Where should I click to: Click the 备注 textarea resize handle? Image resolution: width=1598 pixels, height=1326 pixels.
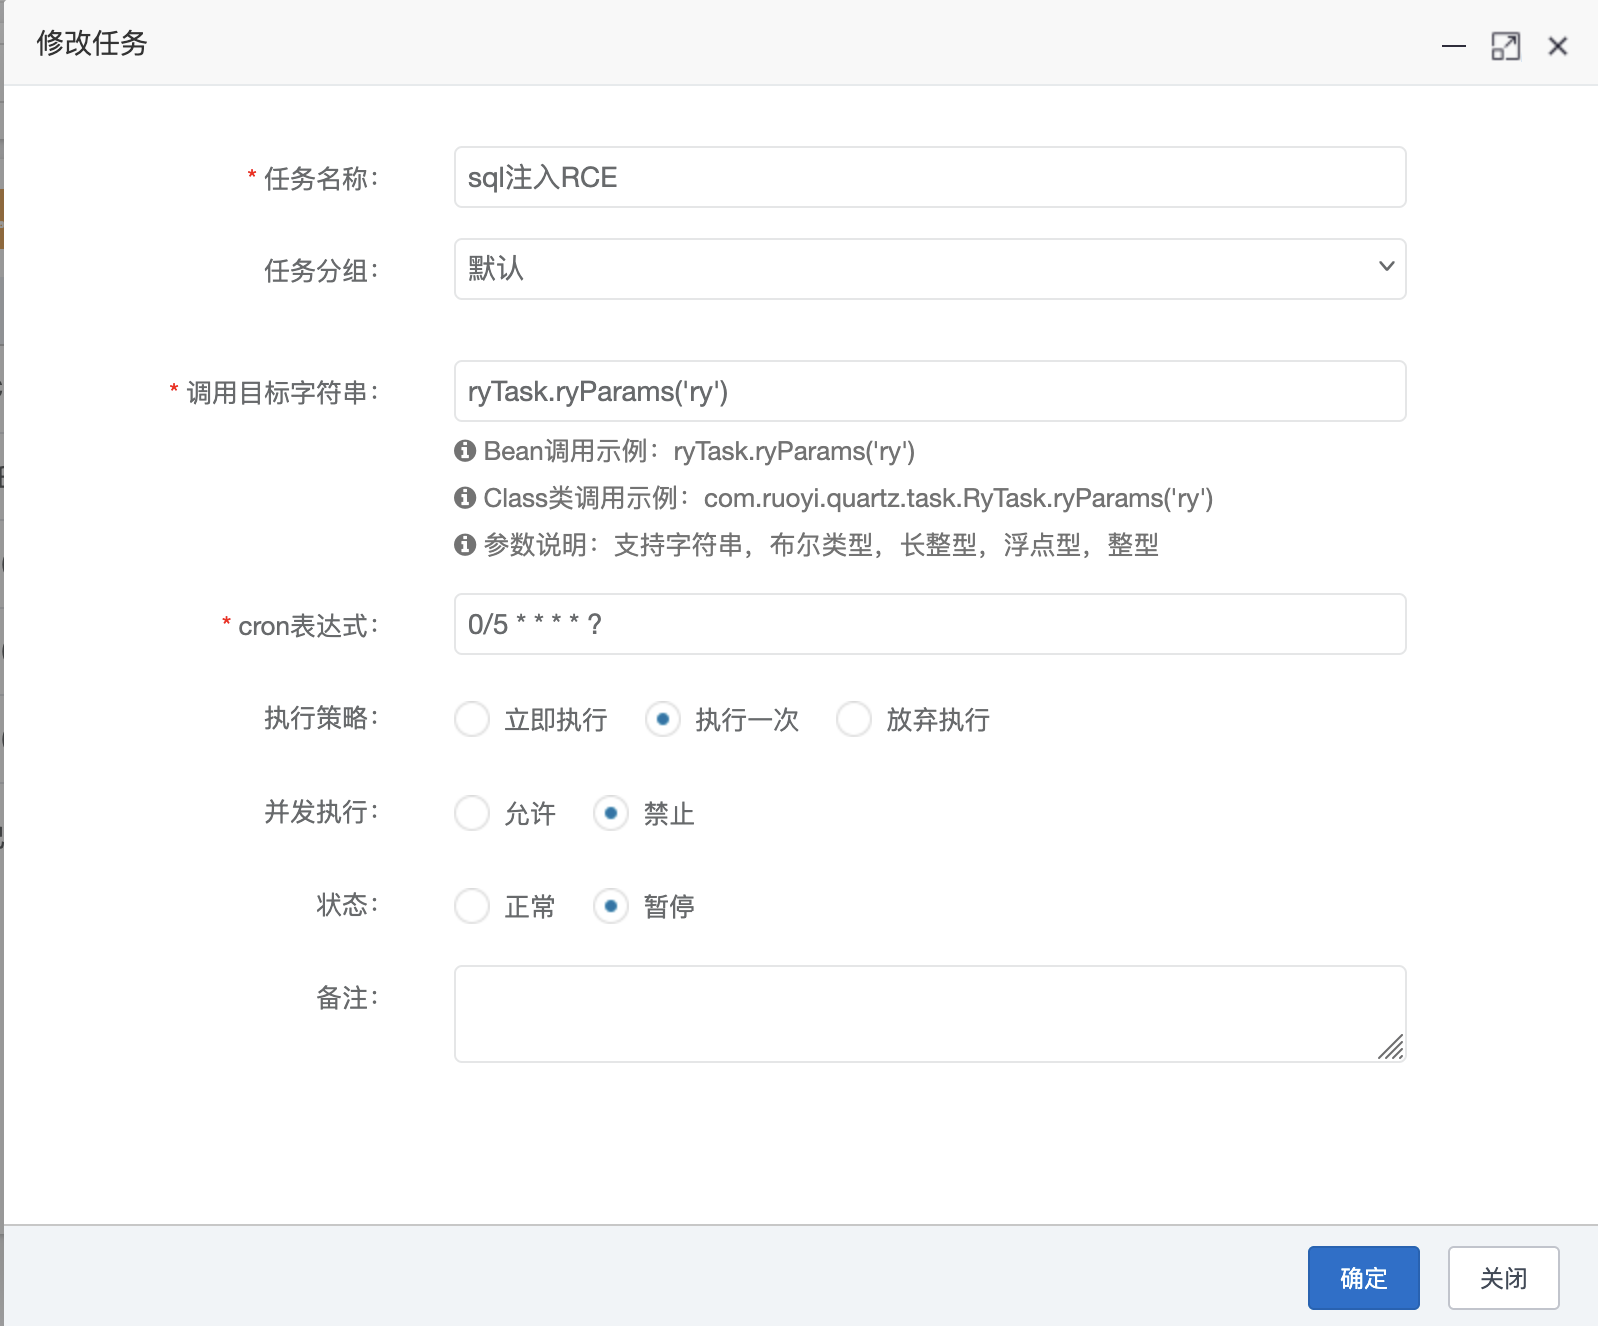tap(1391, 1047)
